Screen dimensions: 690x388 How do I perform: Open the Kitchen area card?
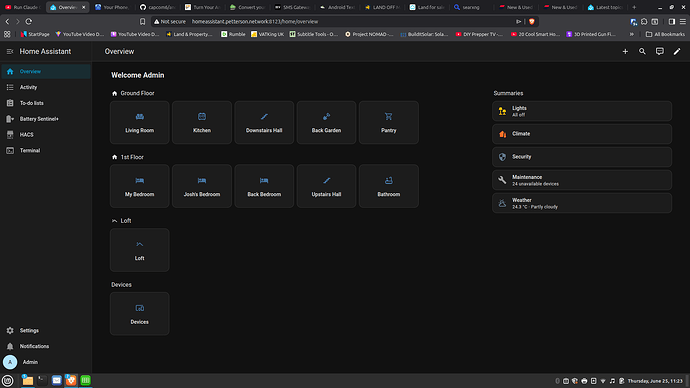click(202, 122)
